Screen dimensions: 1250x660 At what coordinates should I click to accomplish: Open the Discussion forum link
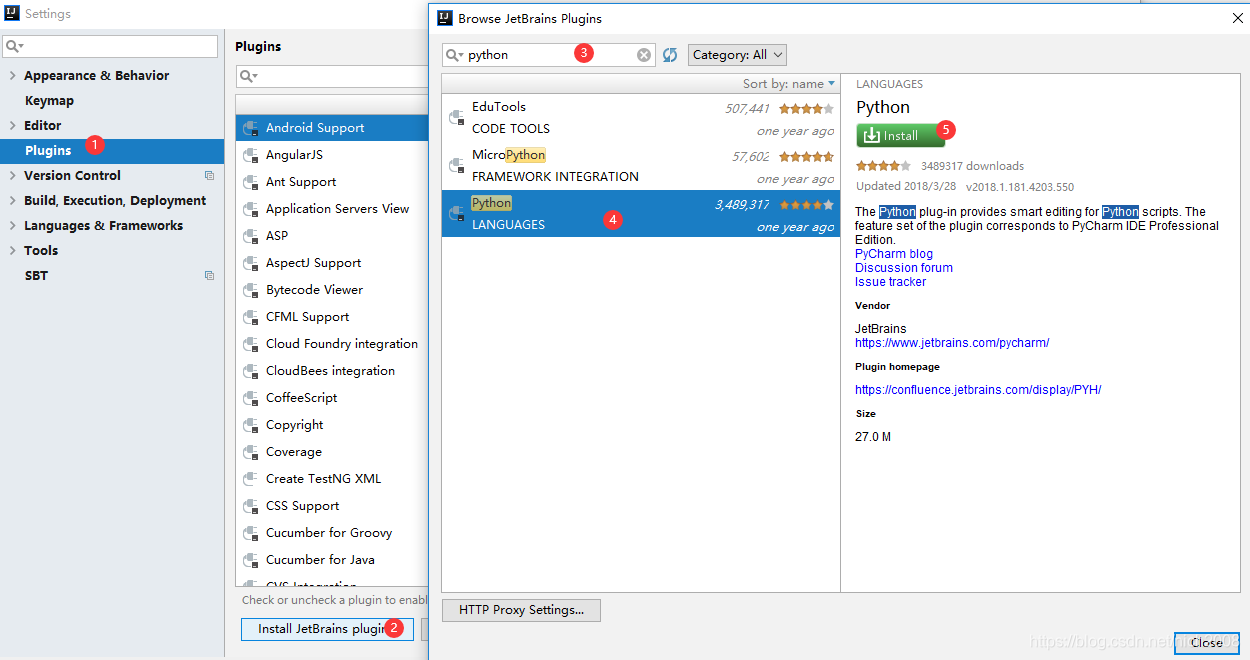coord(904,268)
